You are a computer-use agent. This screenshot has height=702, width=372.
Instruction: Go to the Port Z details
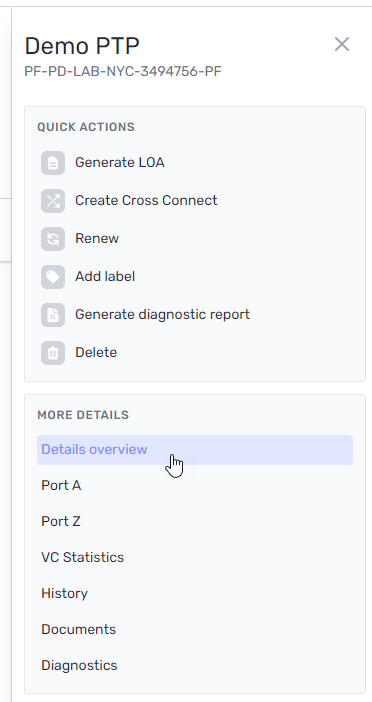click(61, 522)
